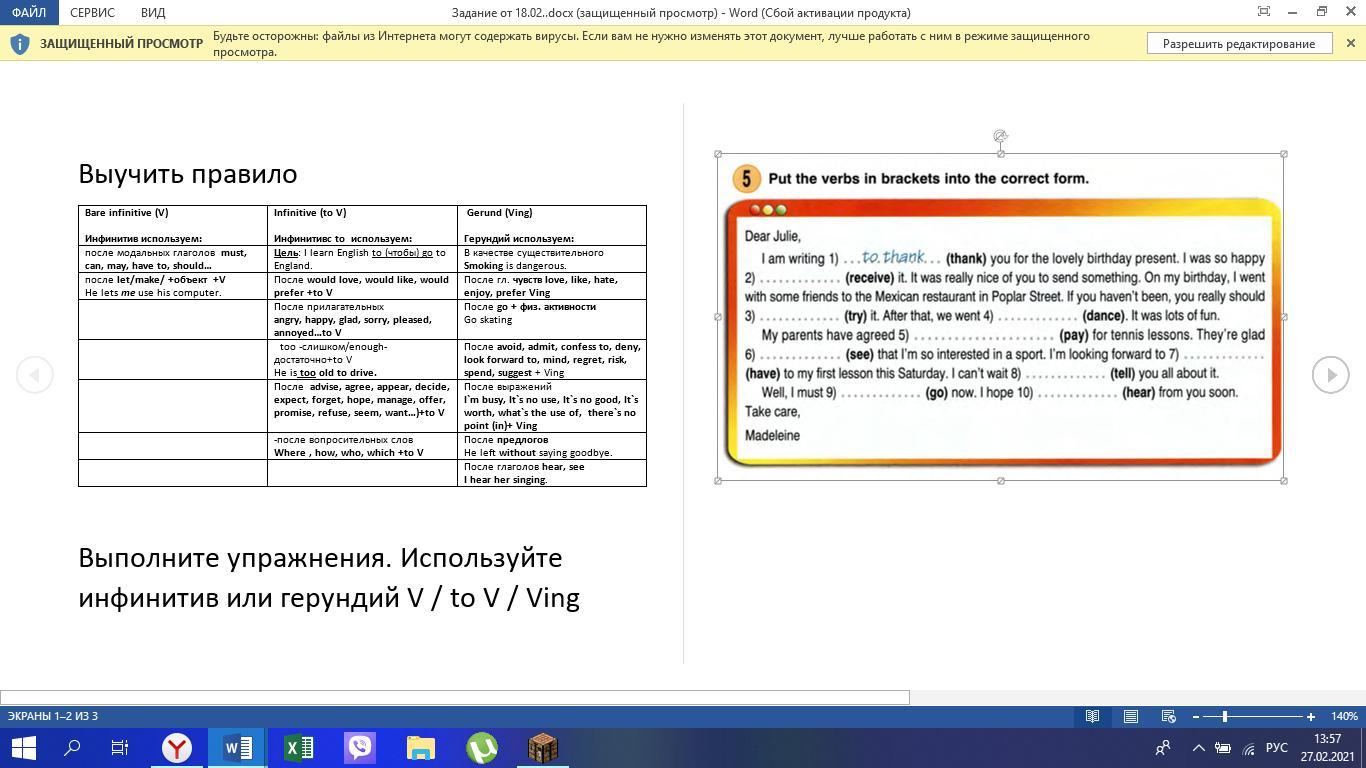Click the Word taskbar icon
Viewport: 1366px width, 768px height.
(x=238, y=748)
